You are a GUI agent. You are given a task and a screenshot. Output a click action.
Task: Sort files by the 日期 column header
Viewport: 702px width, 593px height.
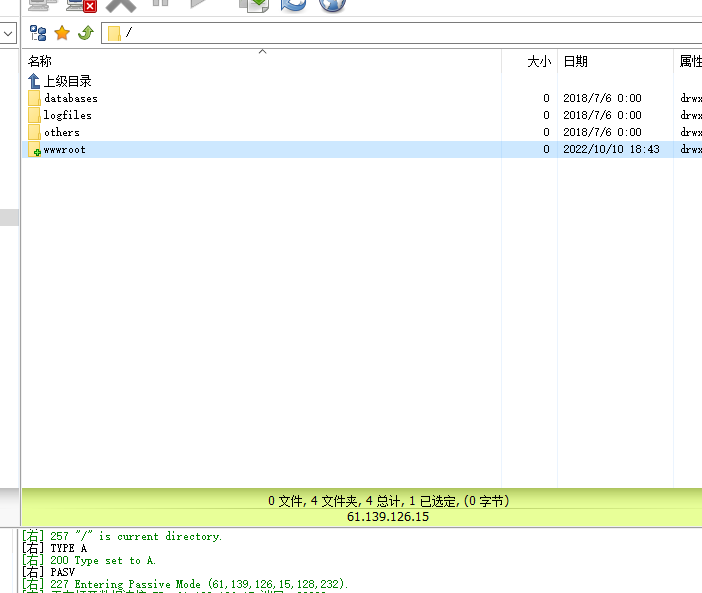coord(575,62)
